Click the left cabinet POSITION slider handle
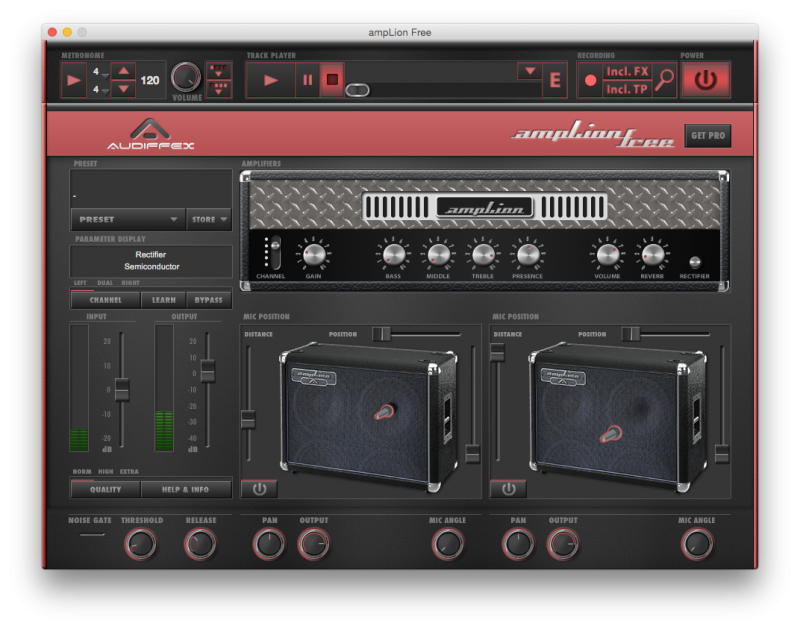This screenshot has height=629, width=800. [x=381, y=334]
